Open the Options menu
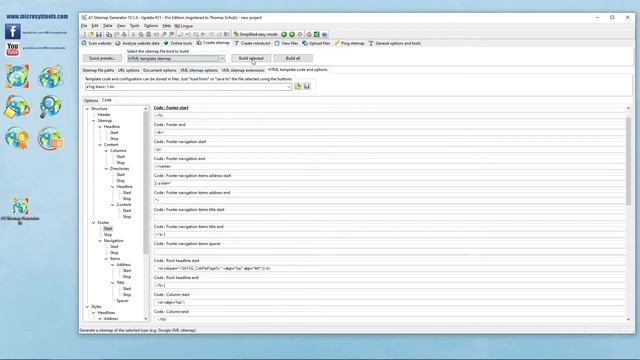640x360 pixels. pos(151,26)
